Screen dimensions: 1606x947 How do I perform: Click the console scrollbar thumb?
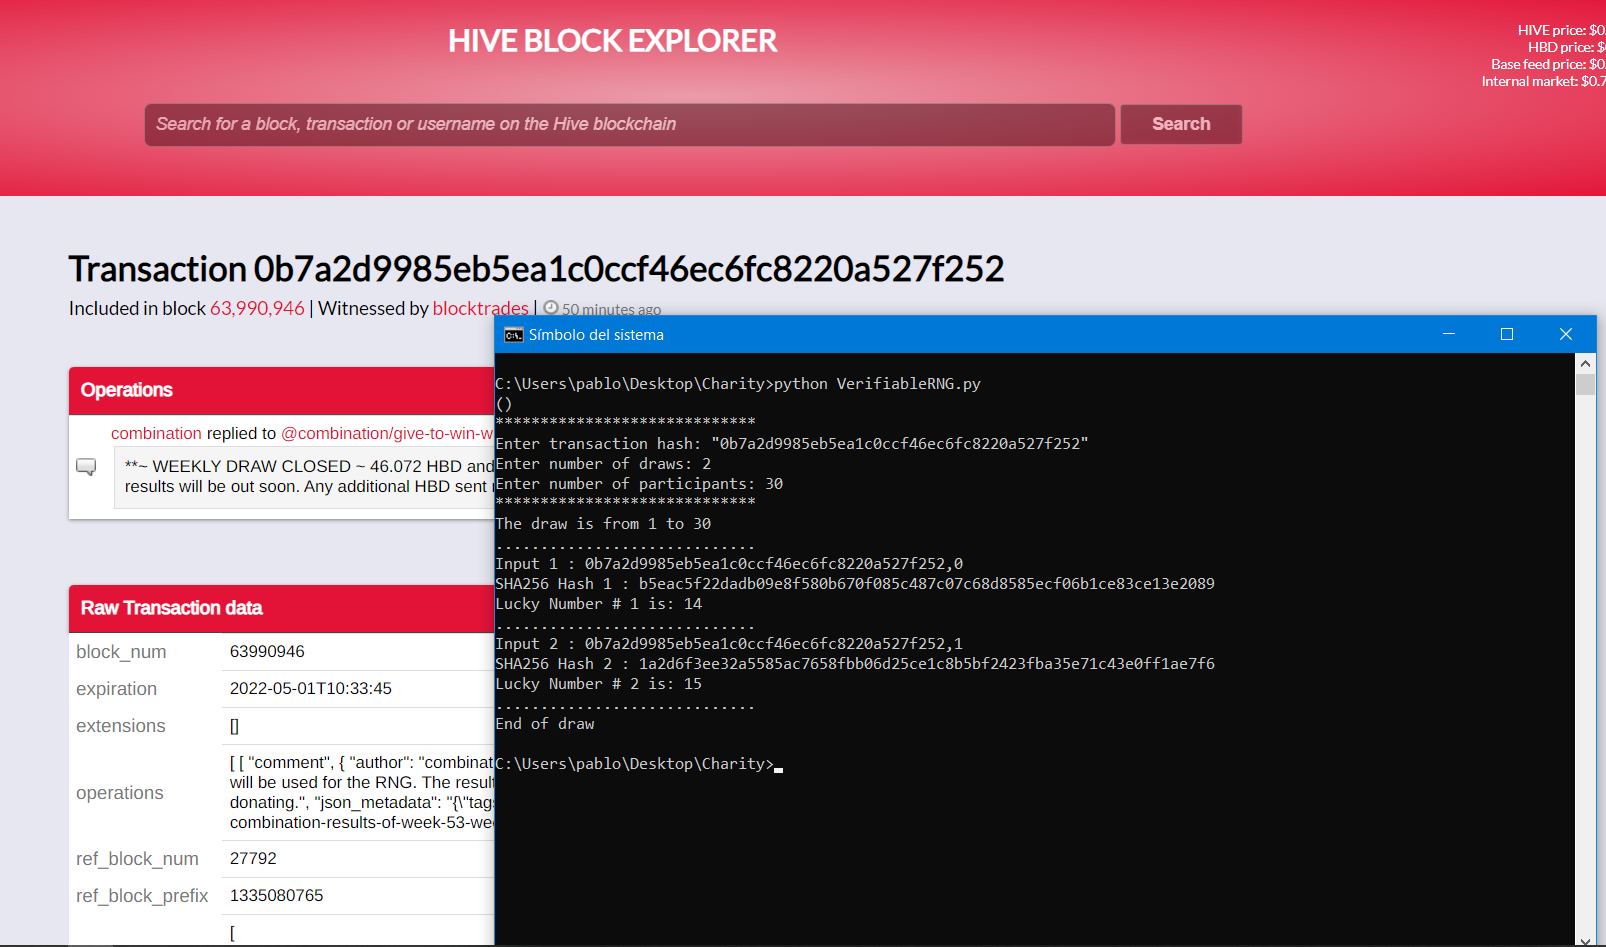tap(1585, 385)
